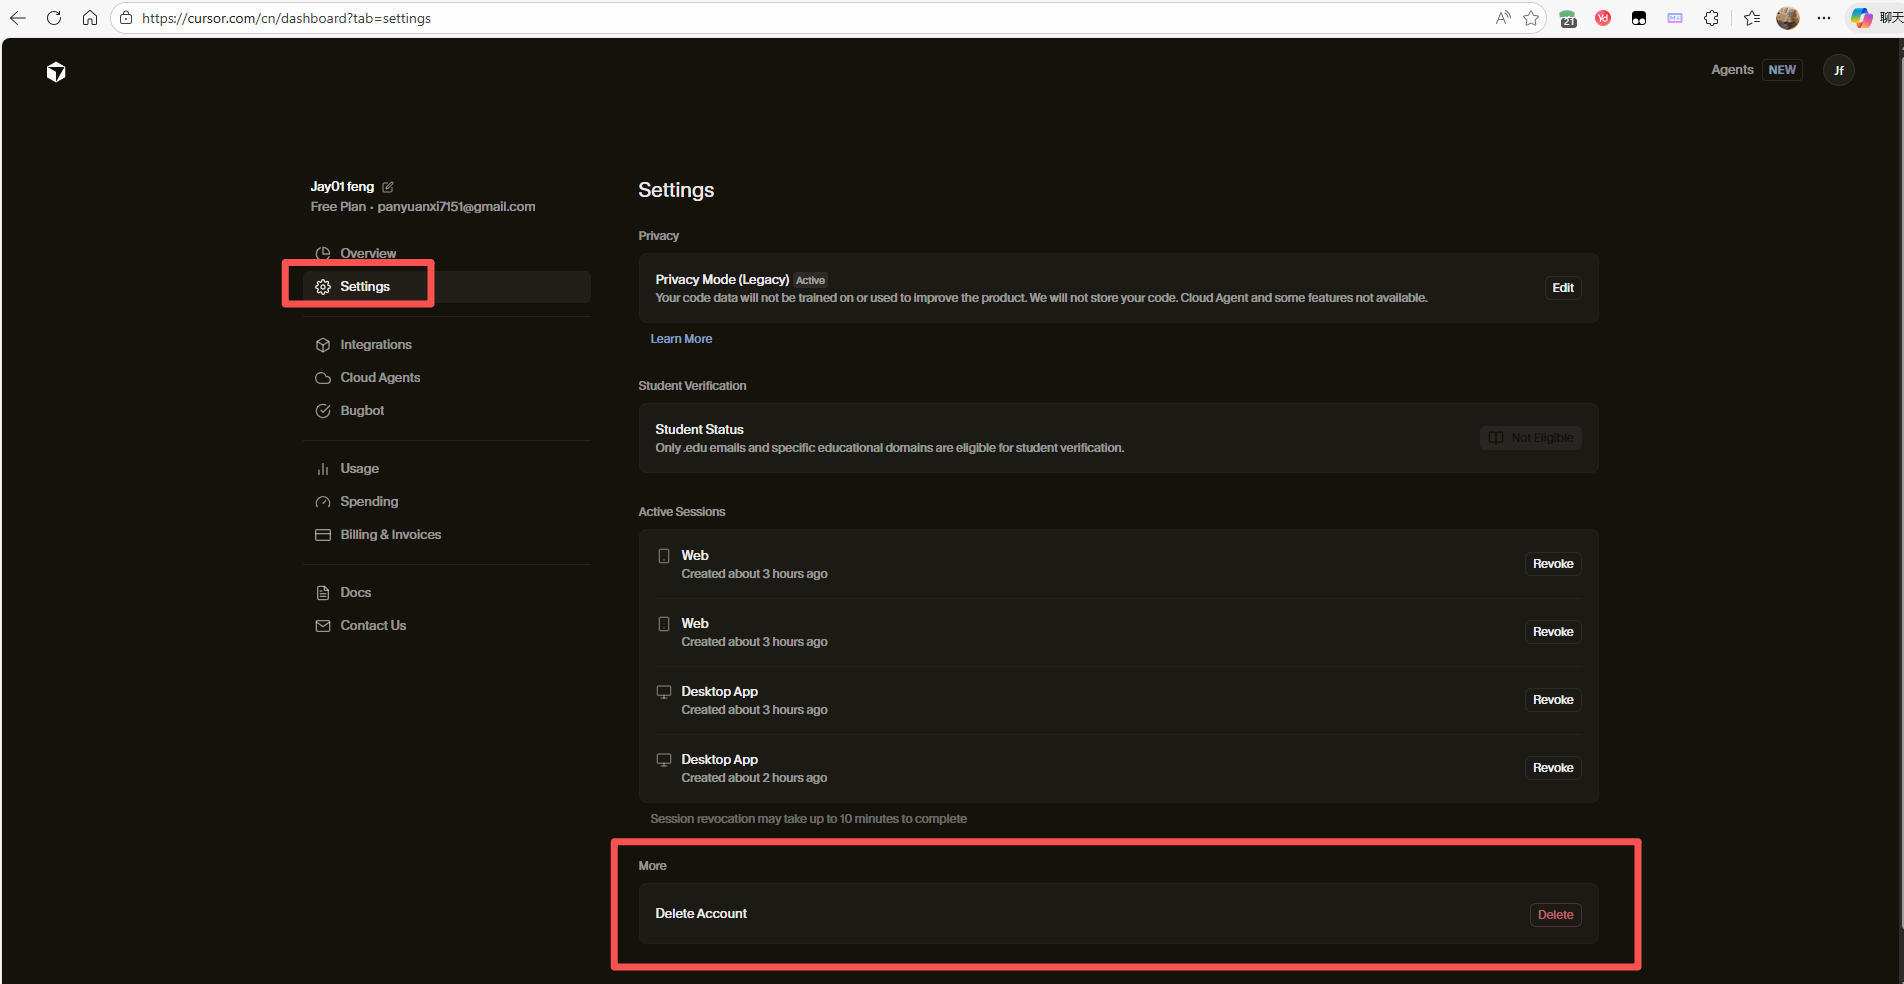
Task: Open the Spending page
Action: 369,502
